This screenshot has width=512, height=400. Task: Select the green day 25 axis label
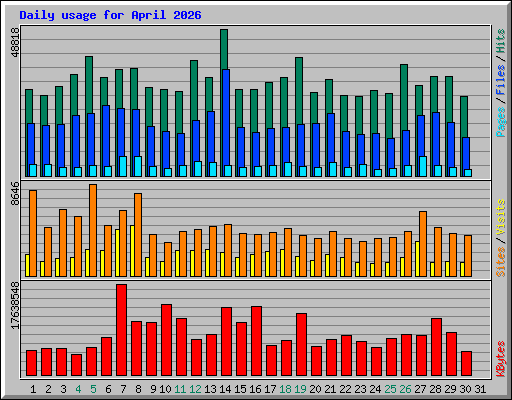[390, 389]
